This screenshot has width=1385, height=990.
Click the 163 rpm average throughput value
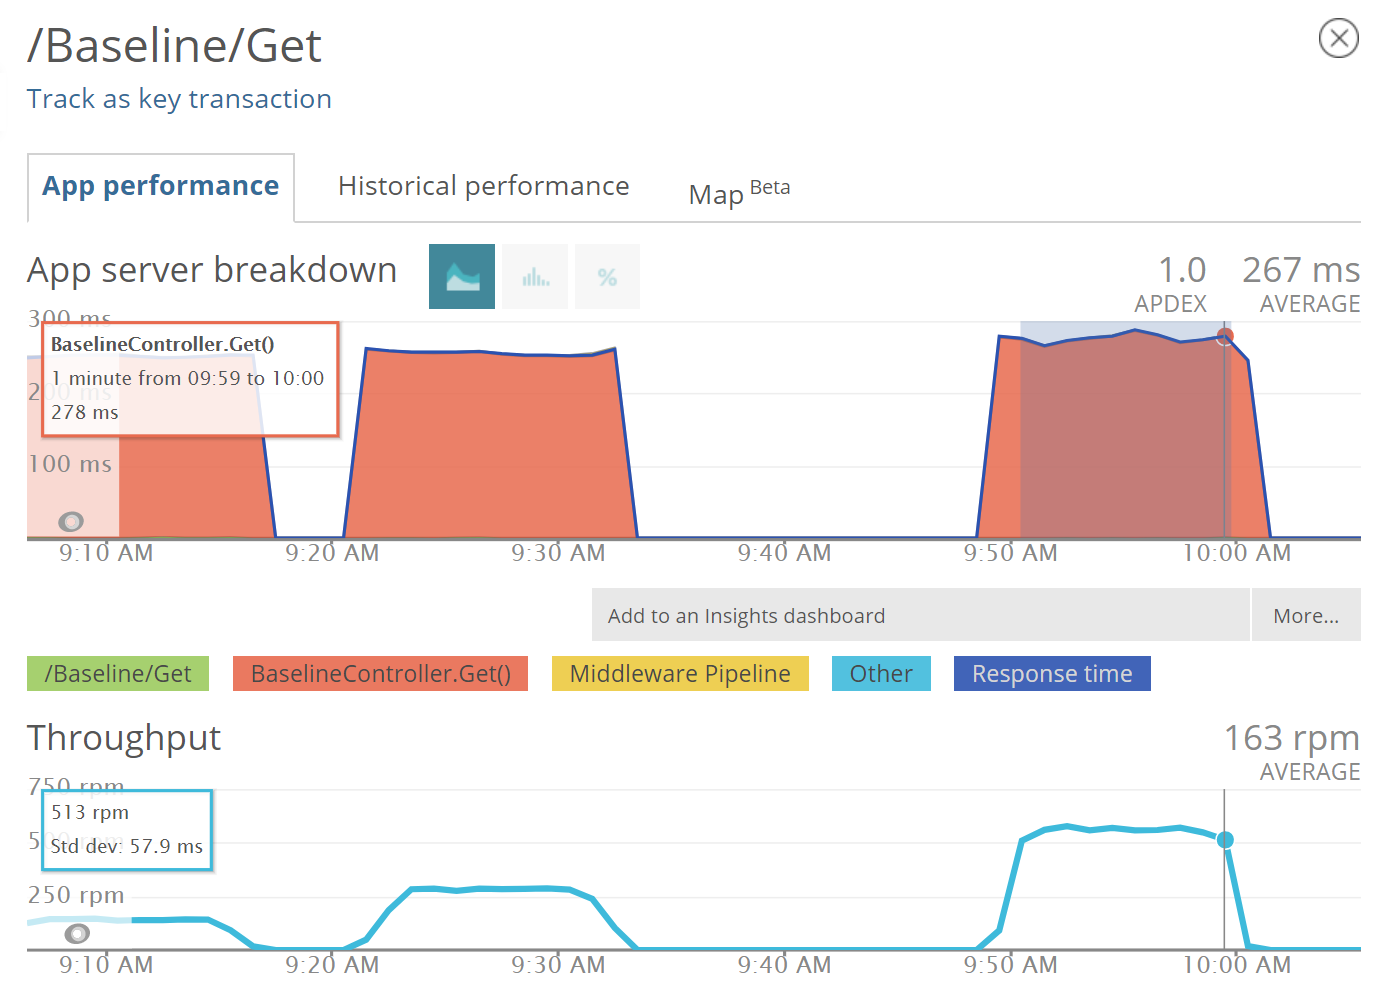click(1292, 738)
